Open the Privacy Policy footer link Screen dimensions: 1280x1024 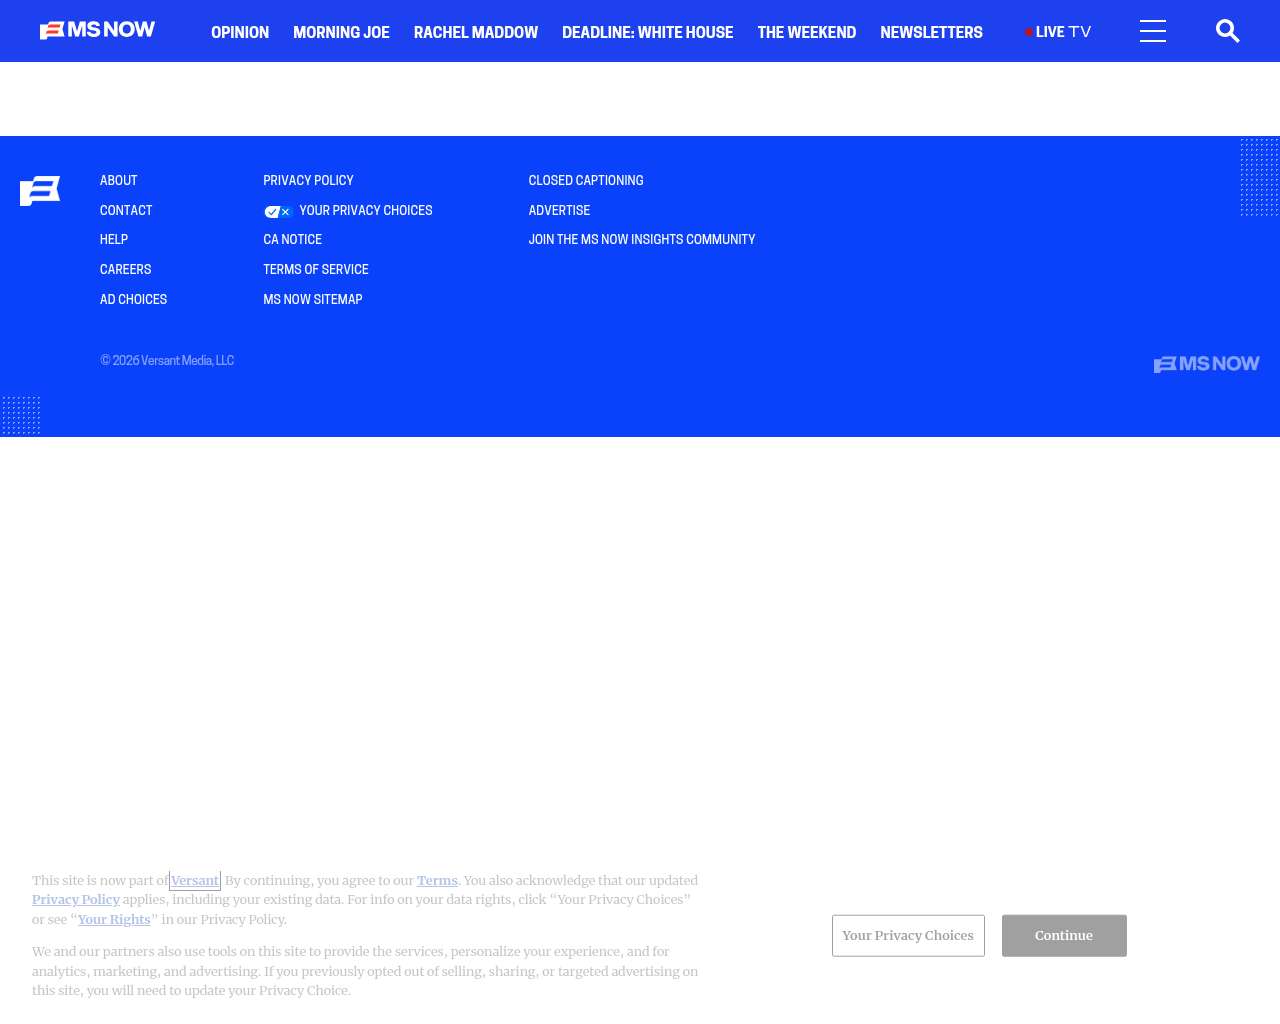pyautogui.click(x=308, y=181)
